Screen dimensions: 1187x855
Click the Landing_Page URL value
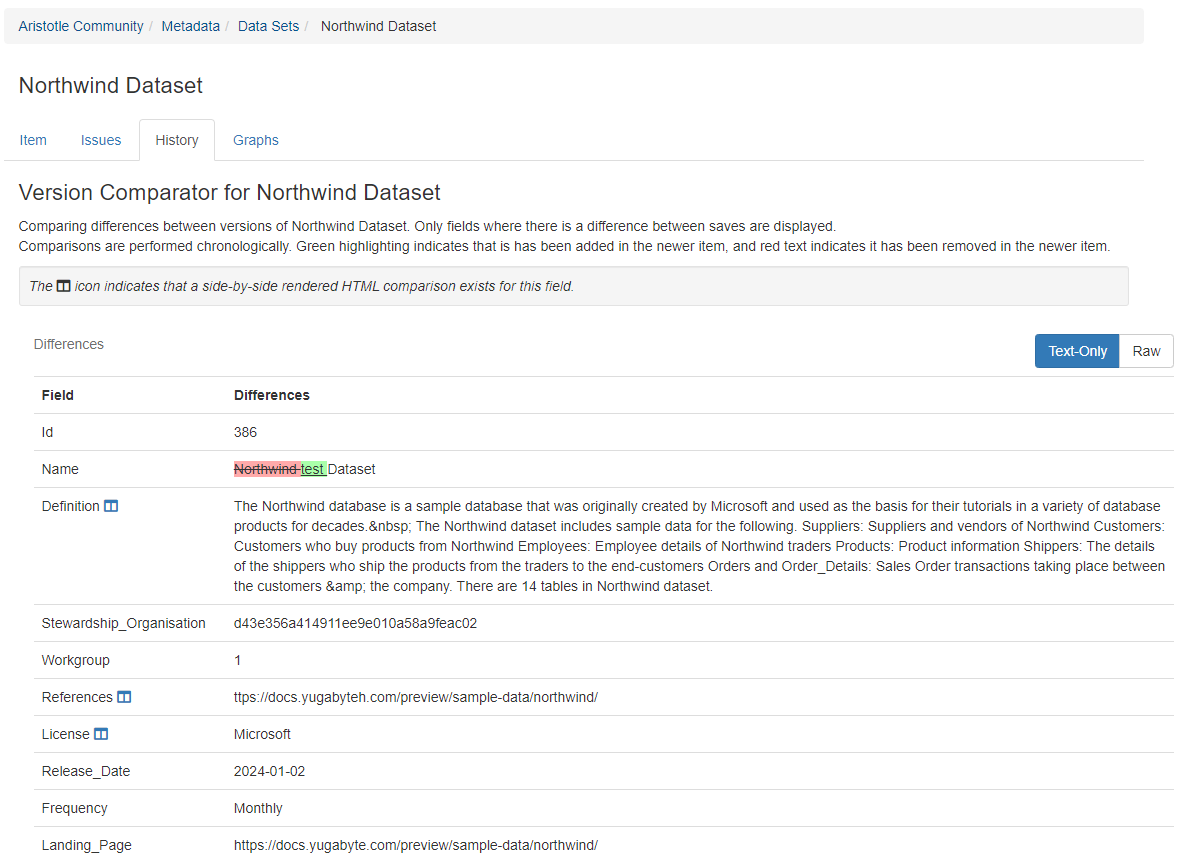click(x=415, y=845)
